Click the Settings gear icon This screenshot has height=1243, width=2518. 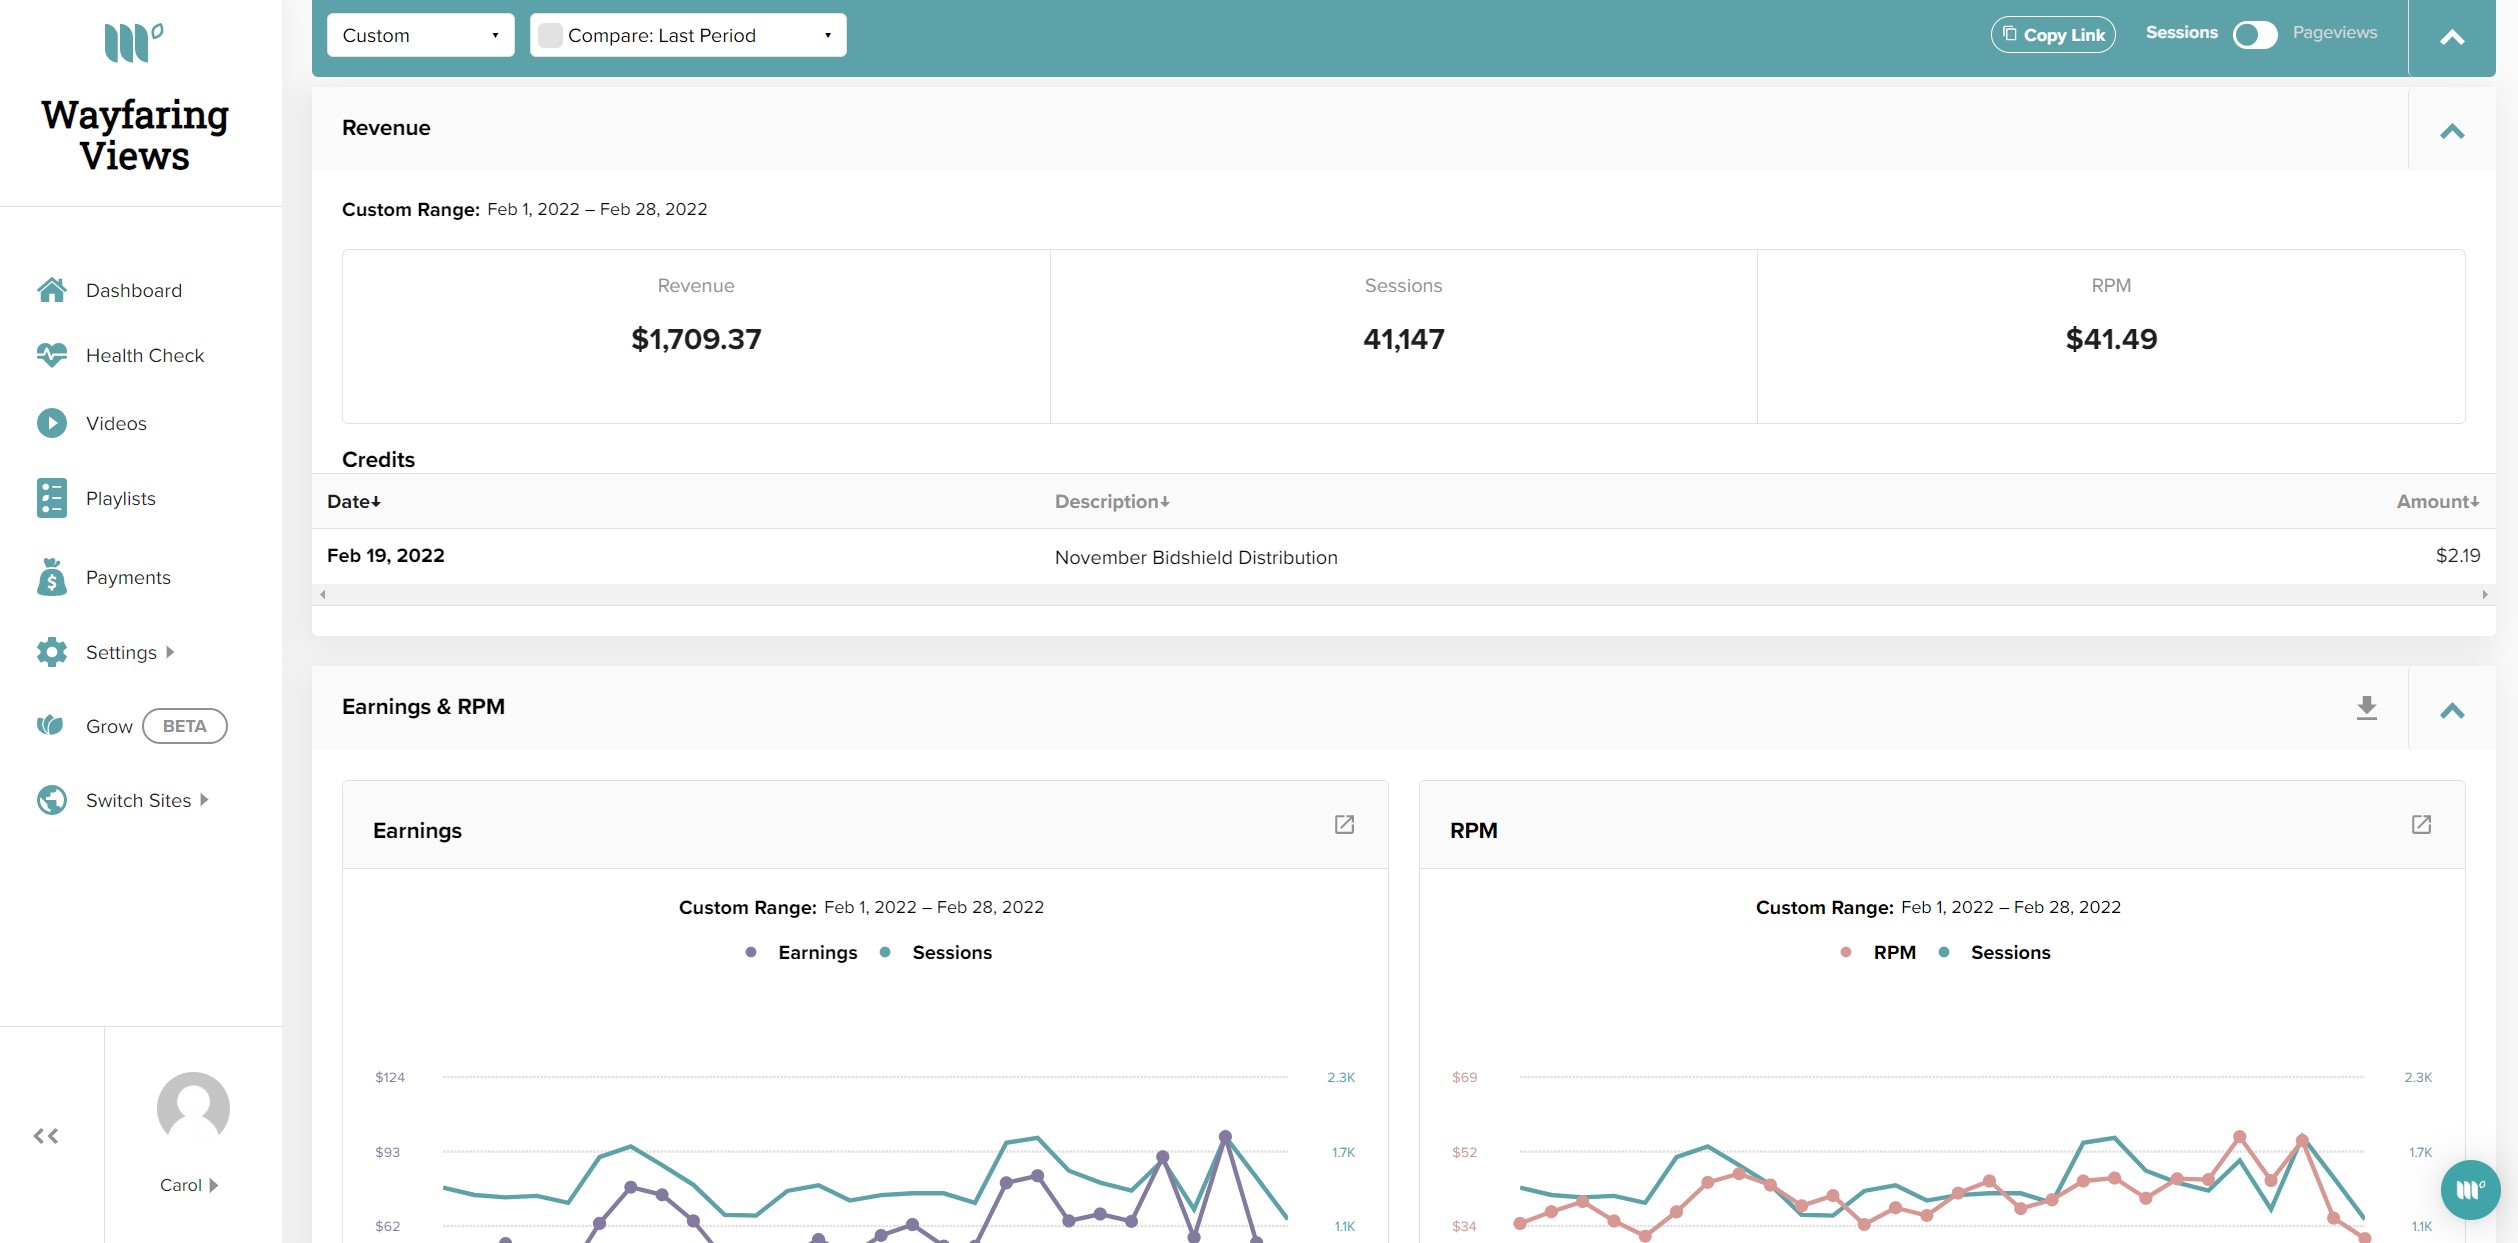[x=52, y=652]
